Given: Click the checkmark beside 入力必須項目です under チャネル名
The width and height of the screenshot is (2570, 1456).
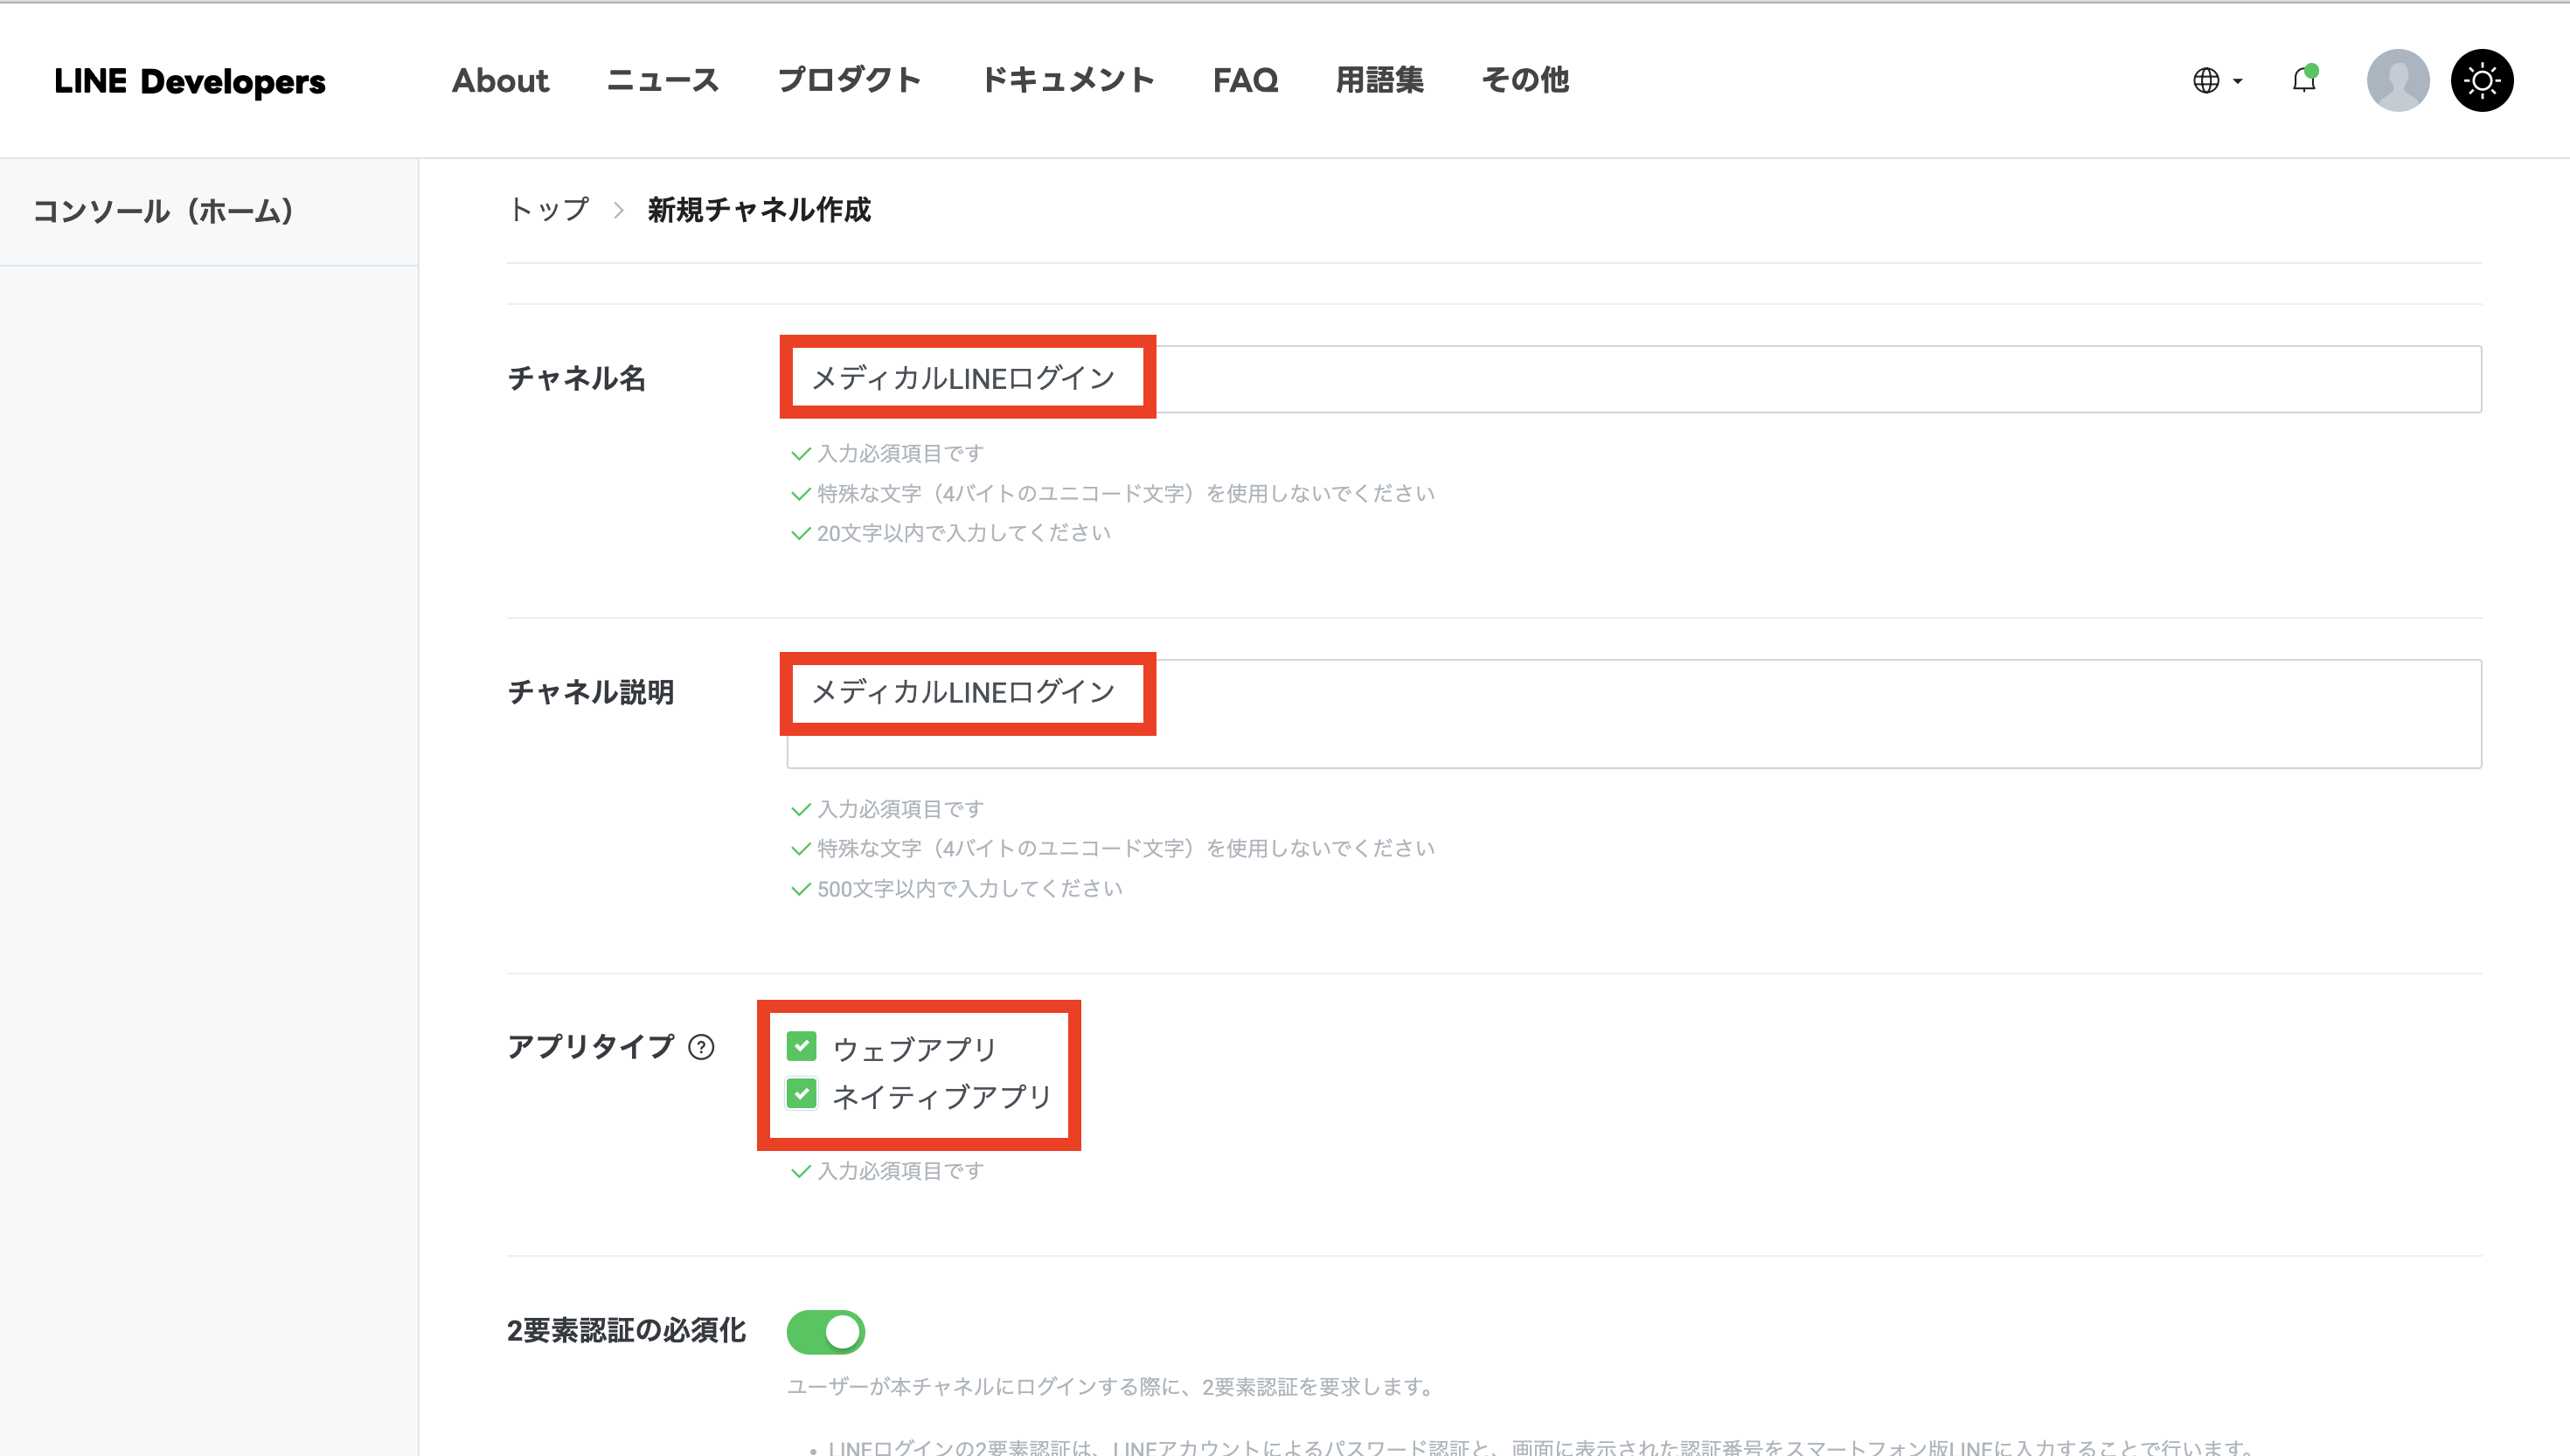Looking at the screenshot, I should click(x=800, y=453).
